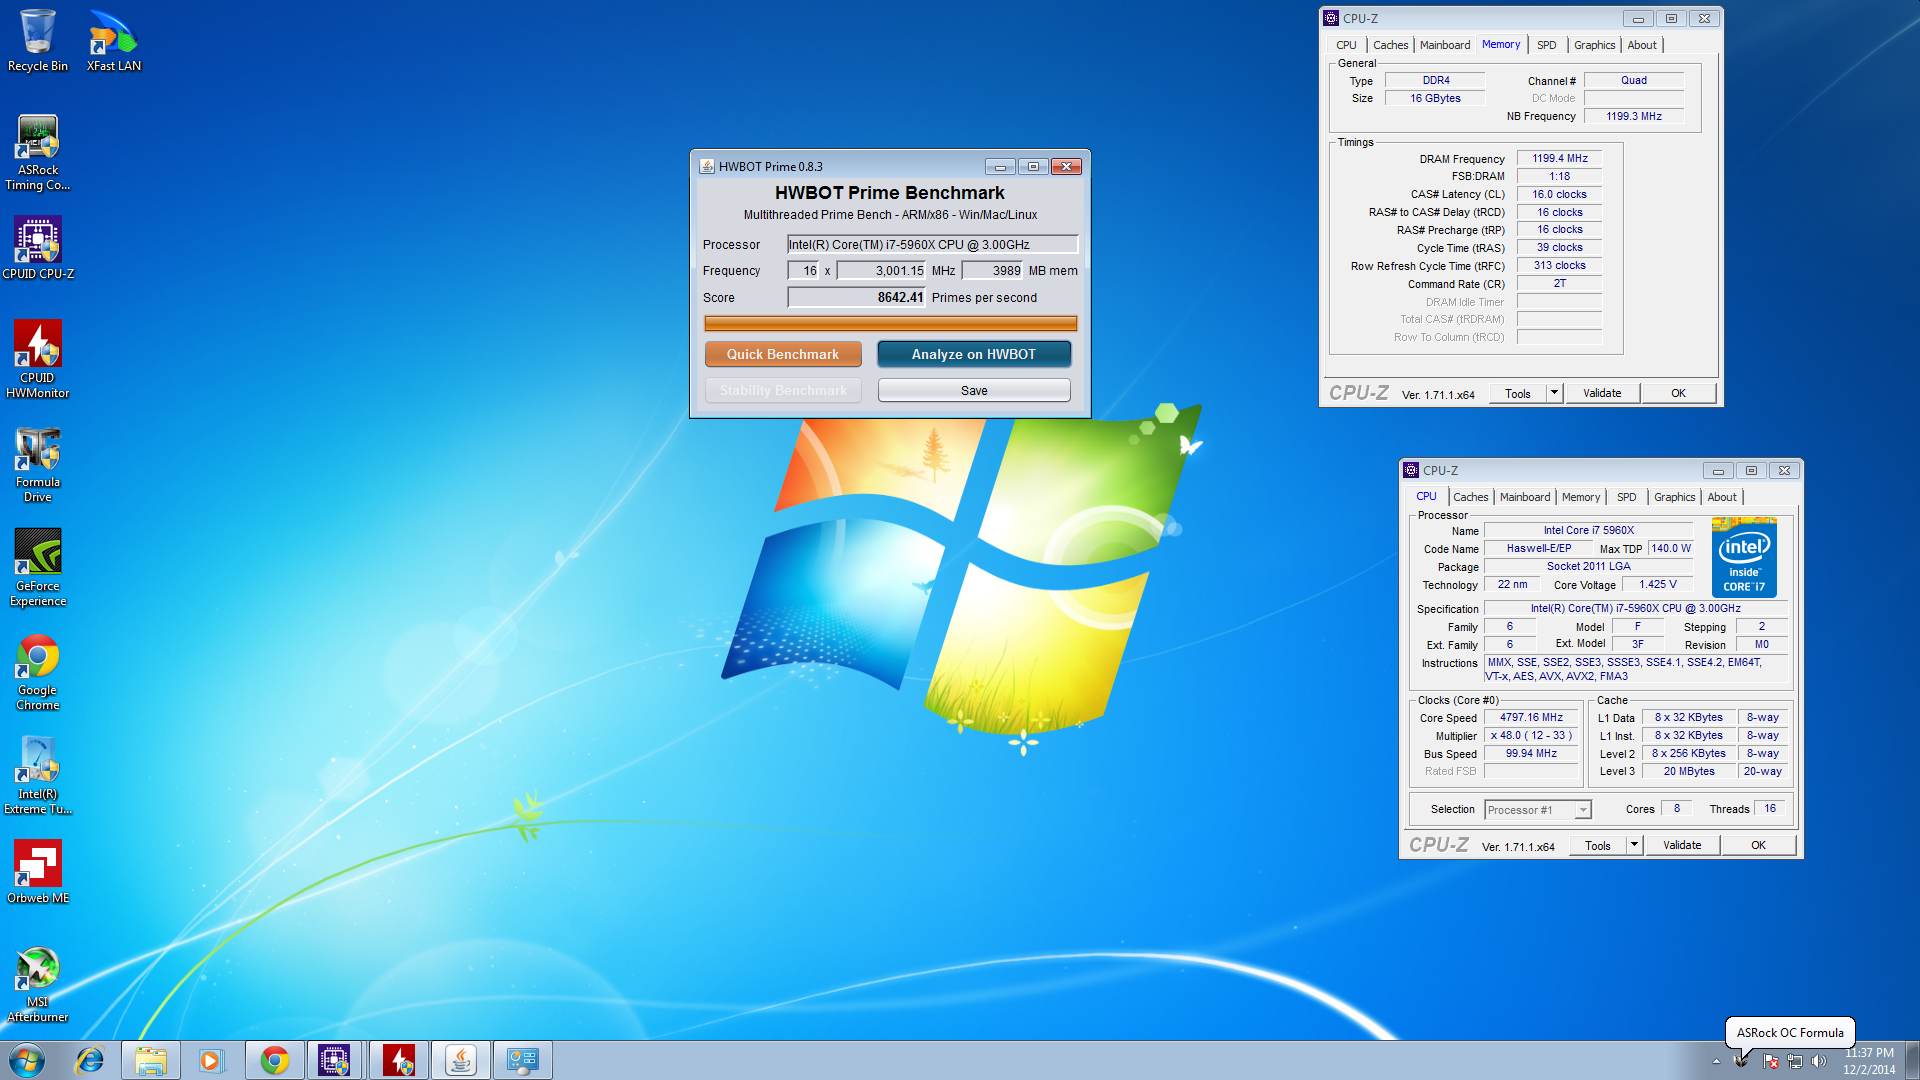Launch GeForce Experience from the desktop

(x=38, y=567)
